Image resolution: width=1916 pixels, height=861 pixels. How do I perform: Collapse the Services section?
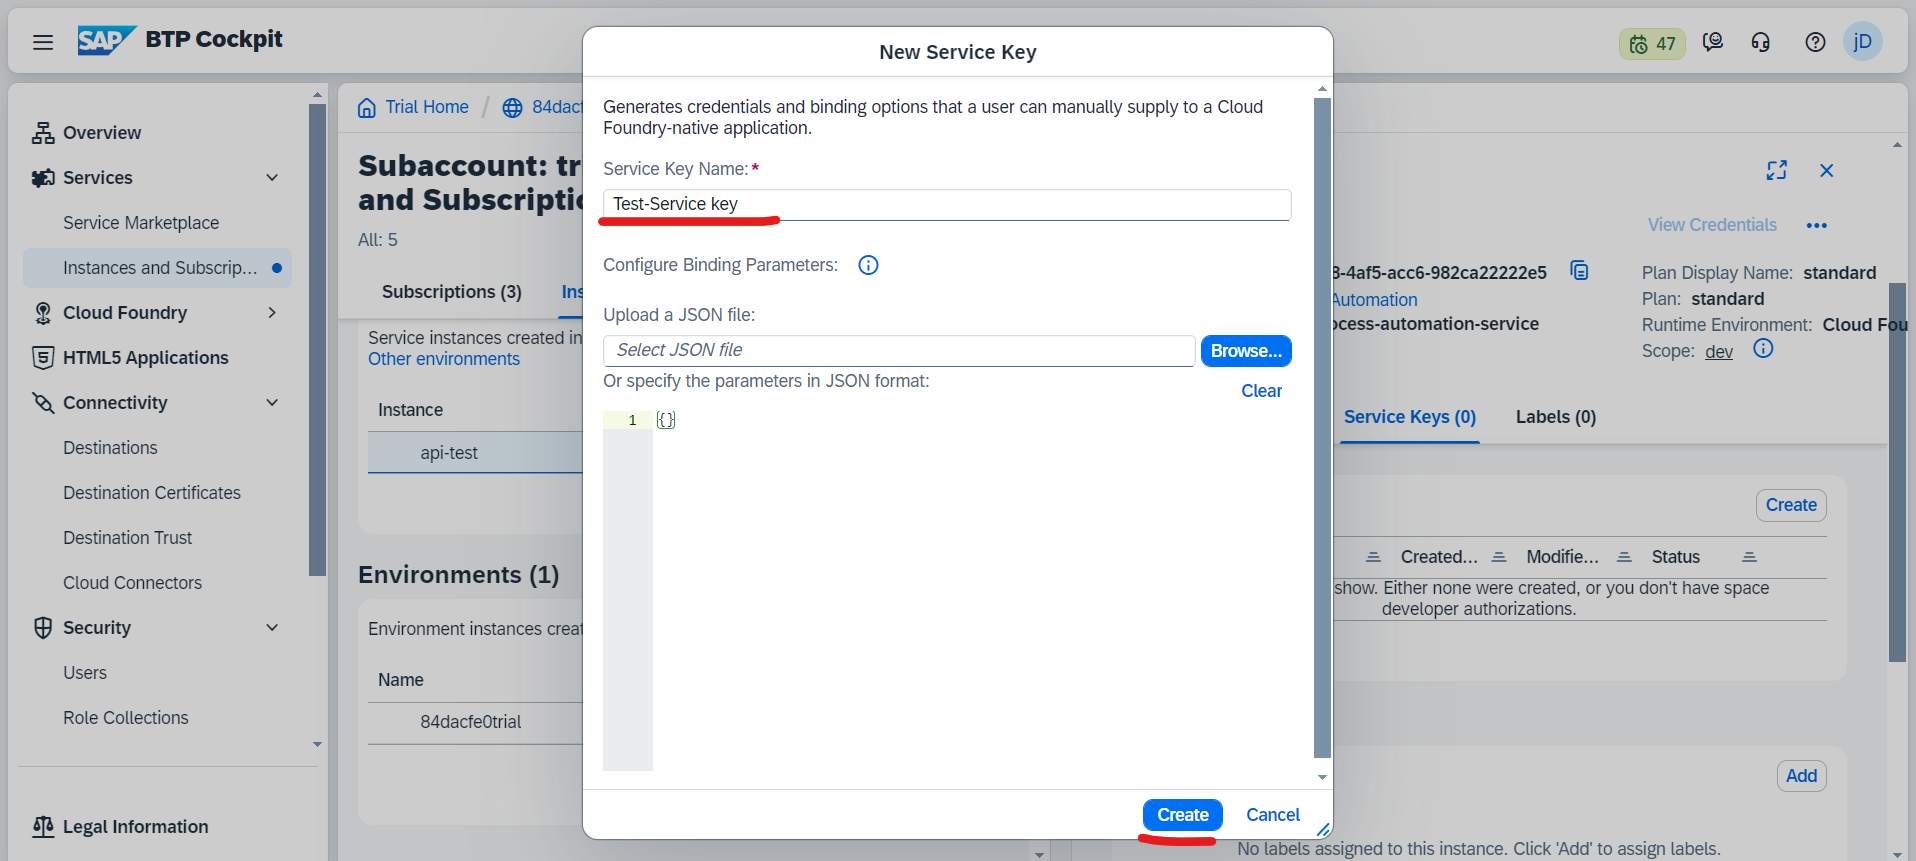pos(272,178)
